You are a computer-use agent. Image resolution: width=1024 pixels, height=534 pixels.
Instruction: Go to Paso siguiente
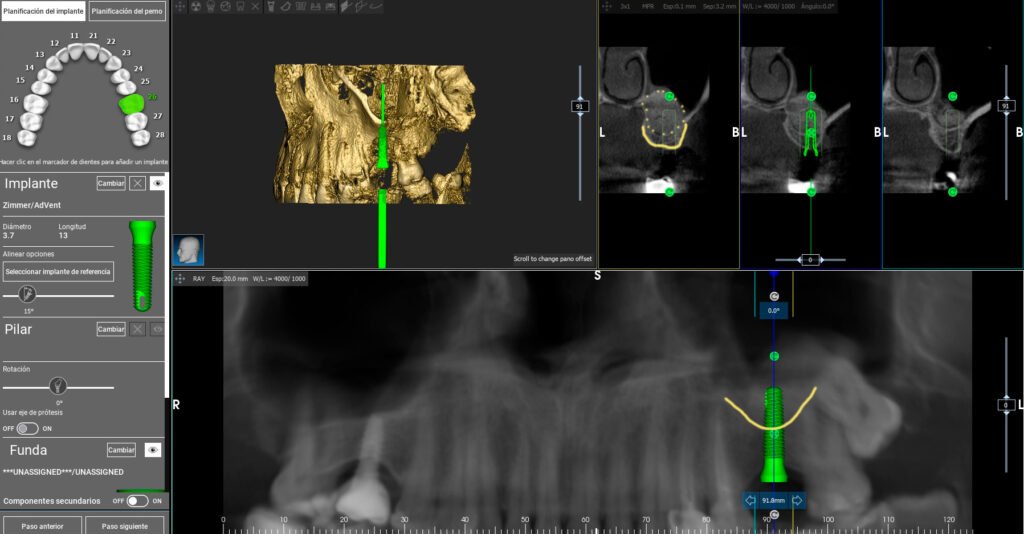tap(125, 526)
